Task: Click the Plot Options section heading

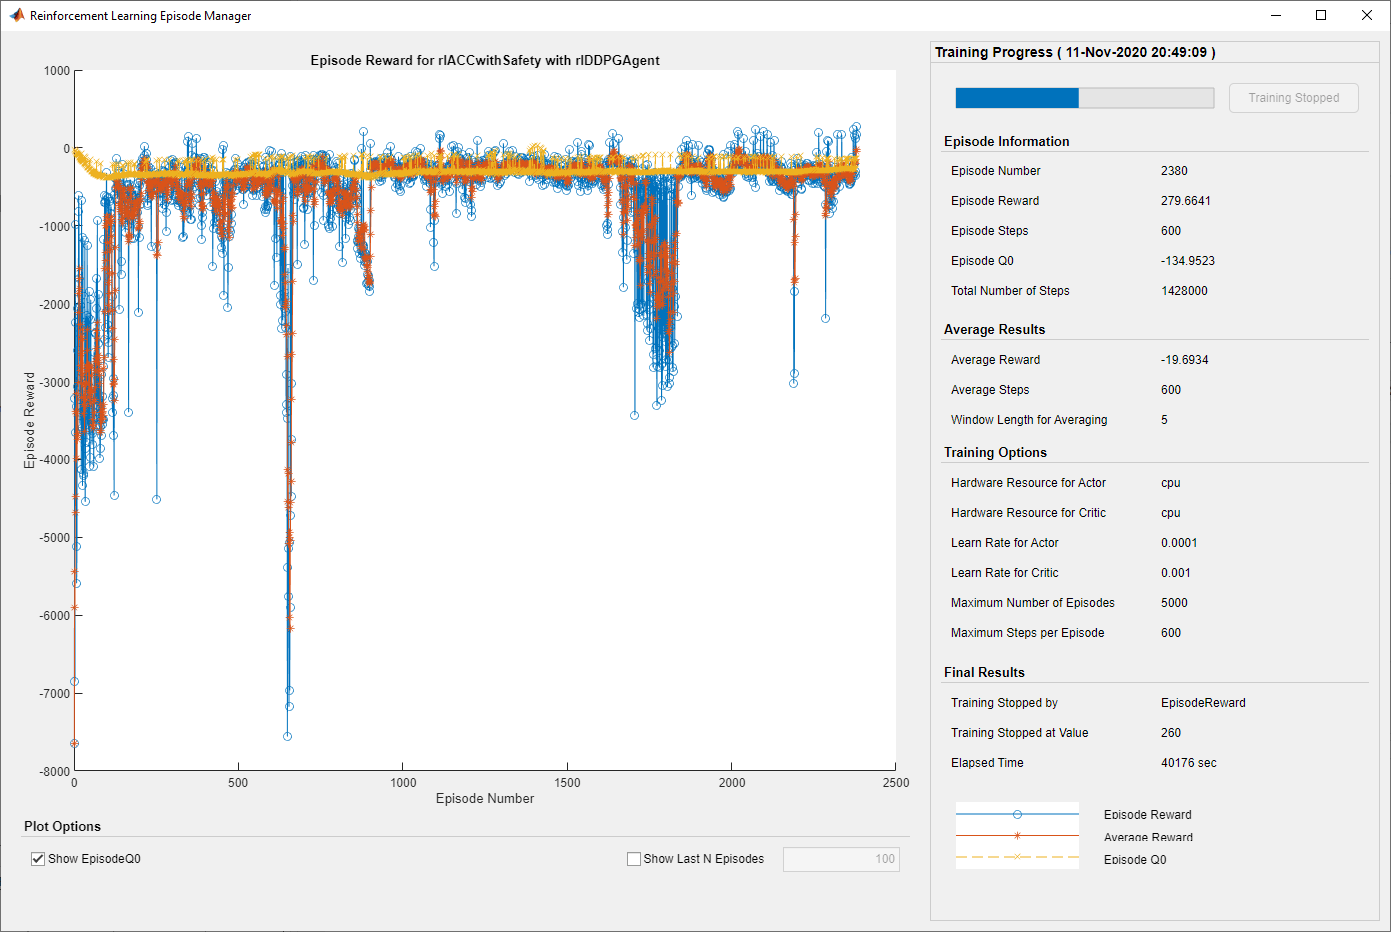Action: point(62,826)
